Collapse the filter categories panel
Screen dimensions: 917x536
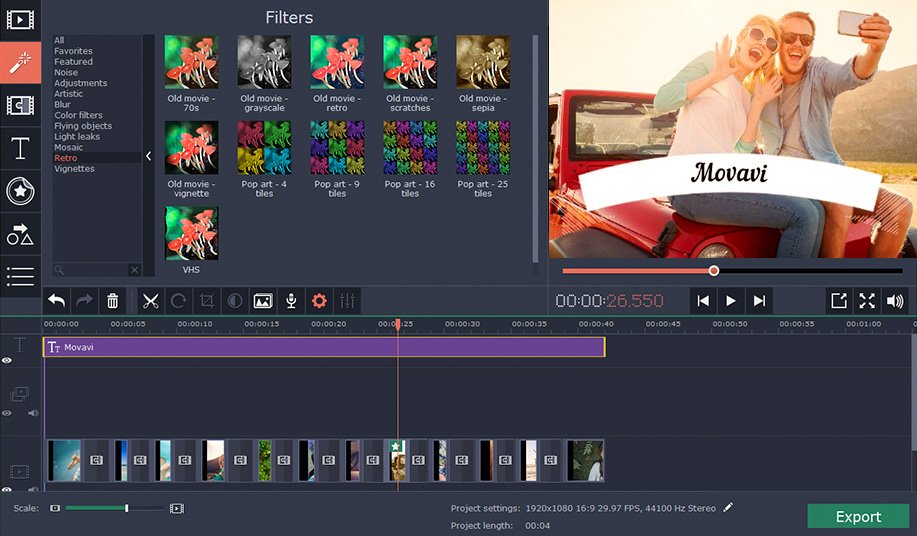click(x=149, y=156)
